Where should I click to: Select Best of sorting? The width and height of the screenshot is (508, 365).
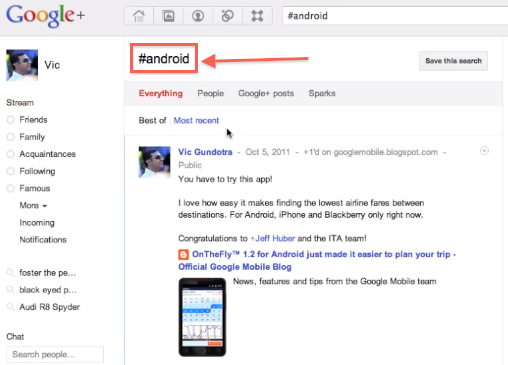152,120
